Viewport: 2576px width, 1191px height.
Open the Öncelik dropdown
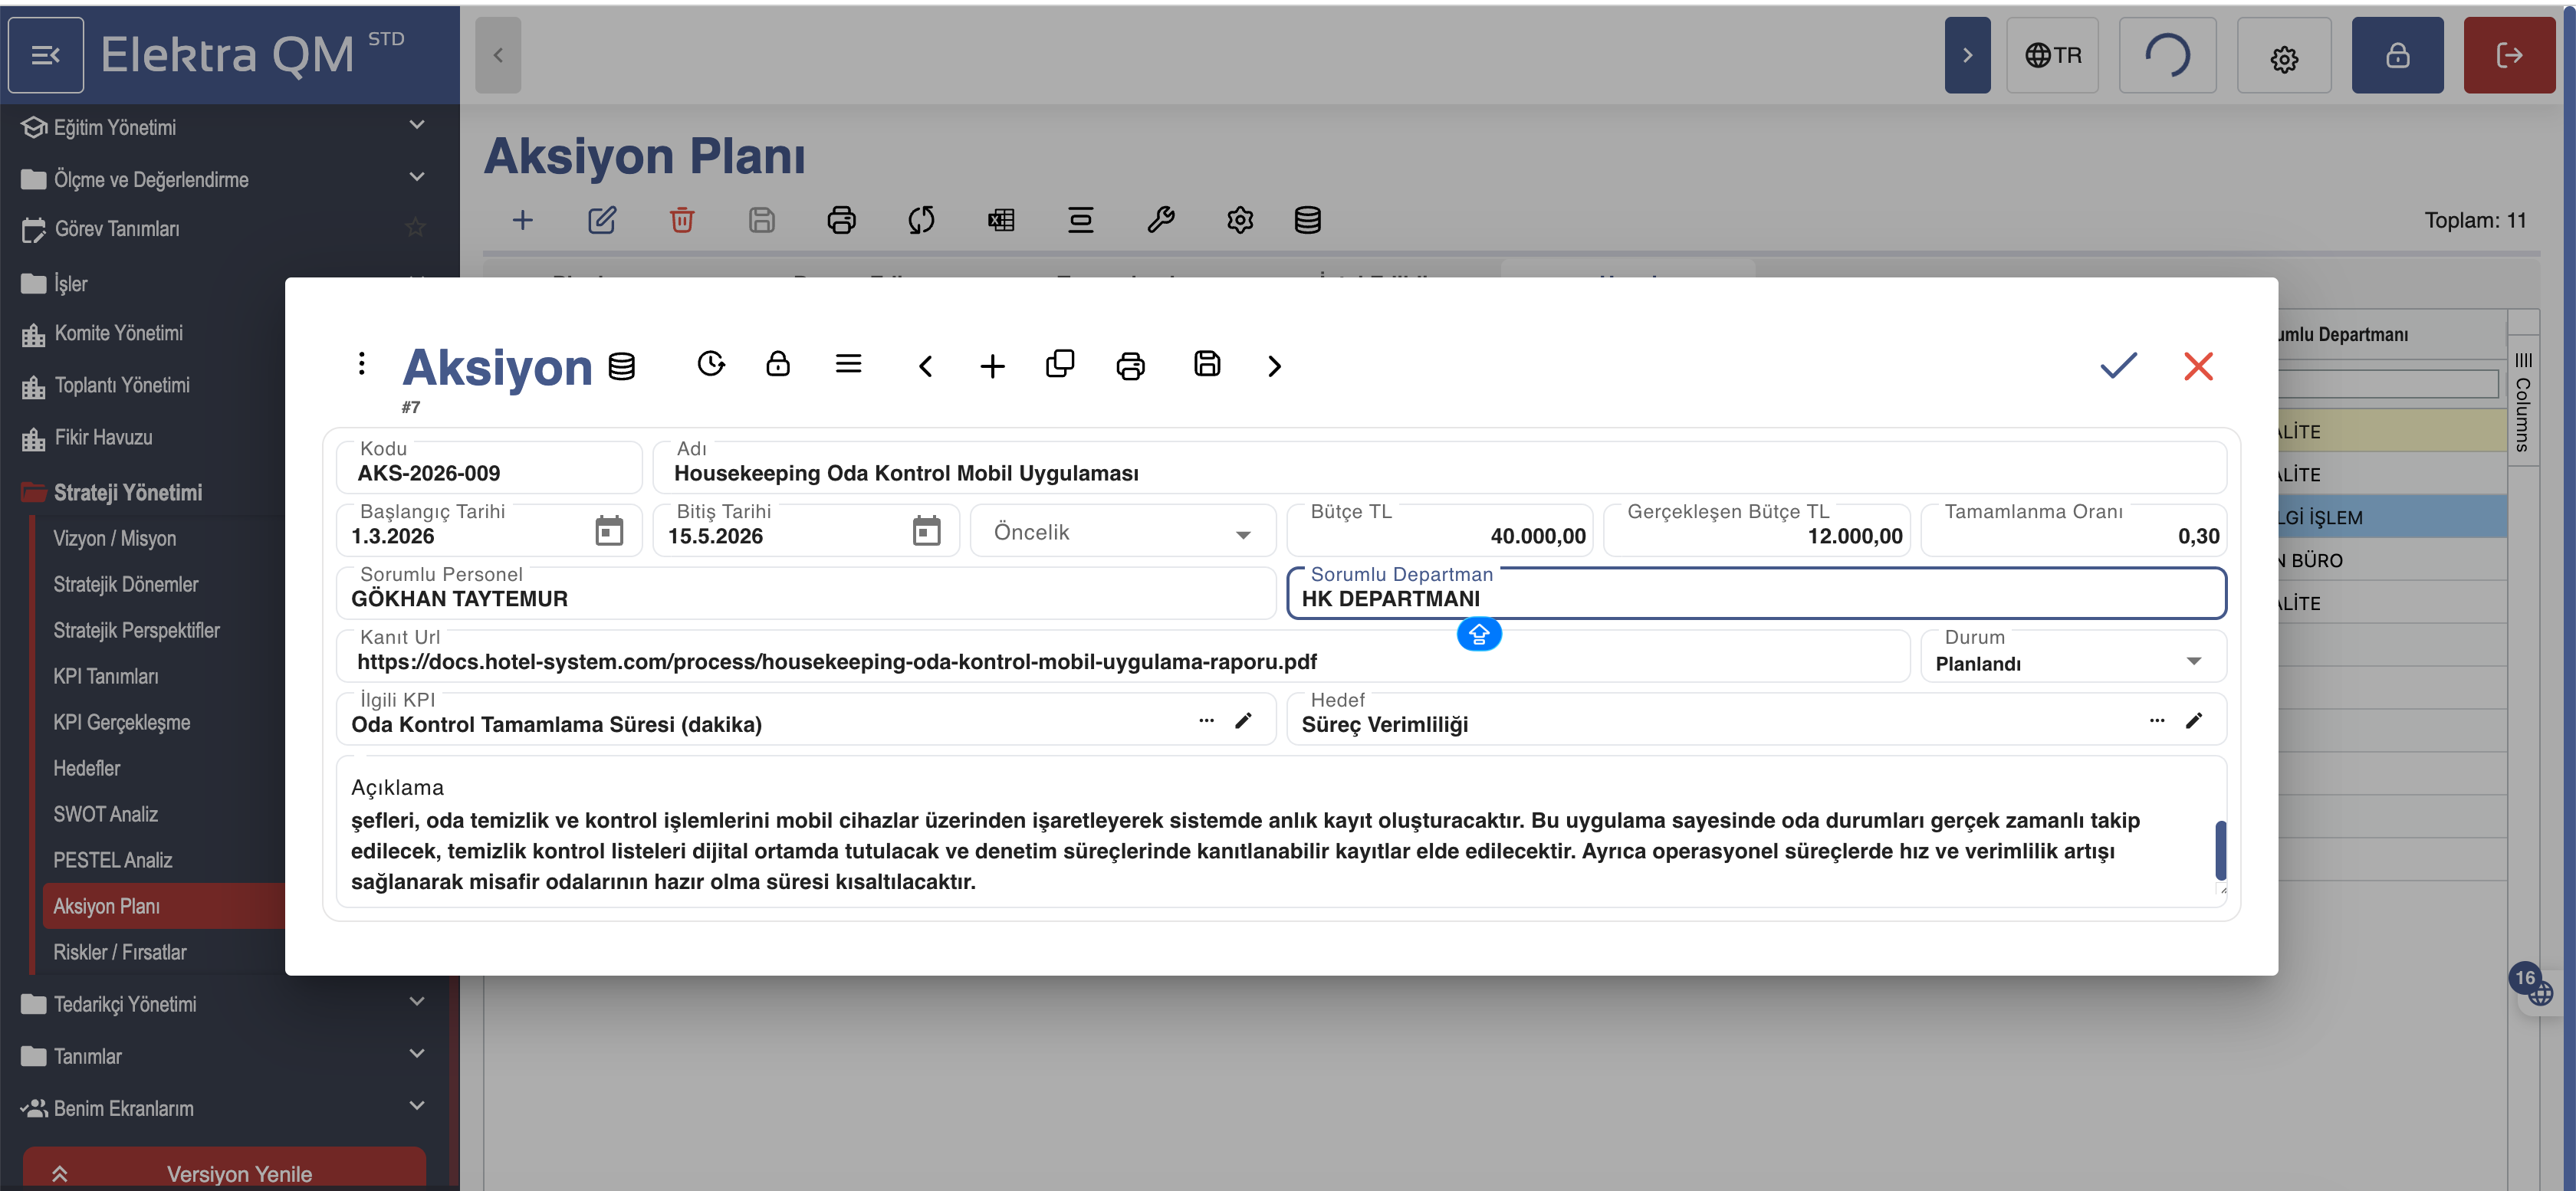click(1122, 533)
